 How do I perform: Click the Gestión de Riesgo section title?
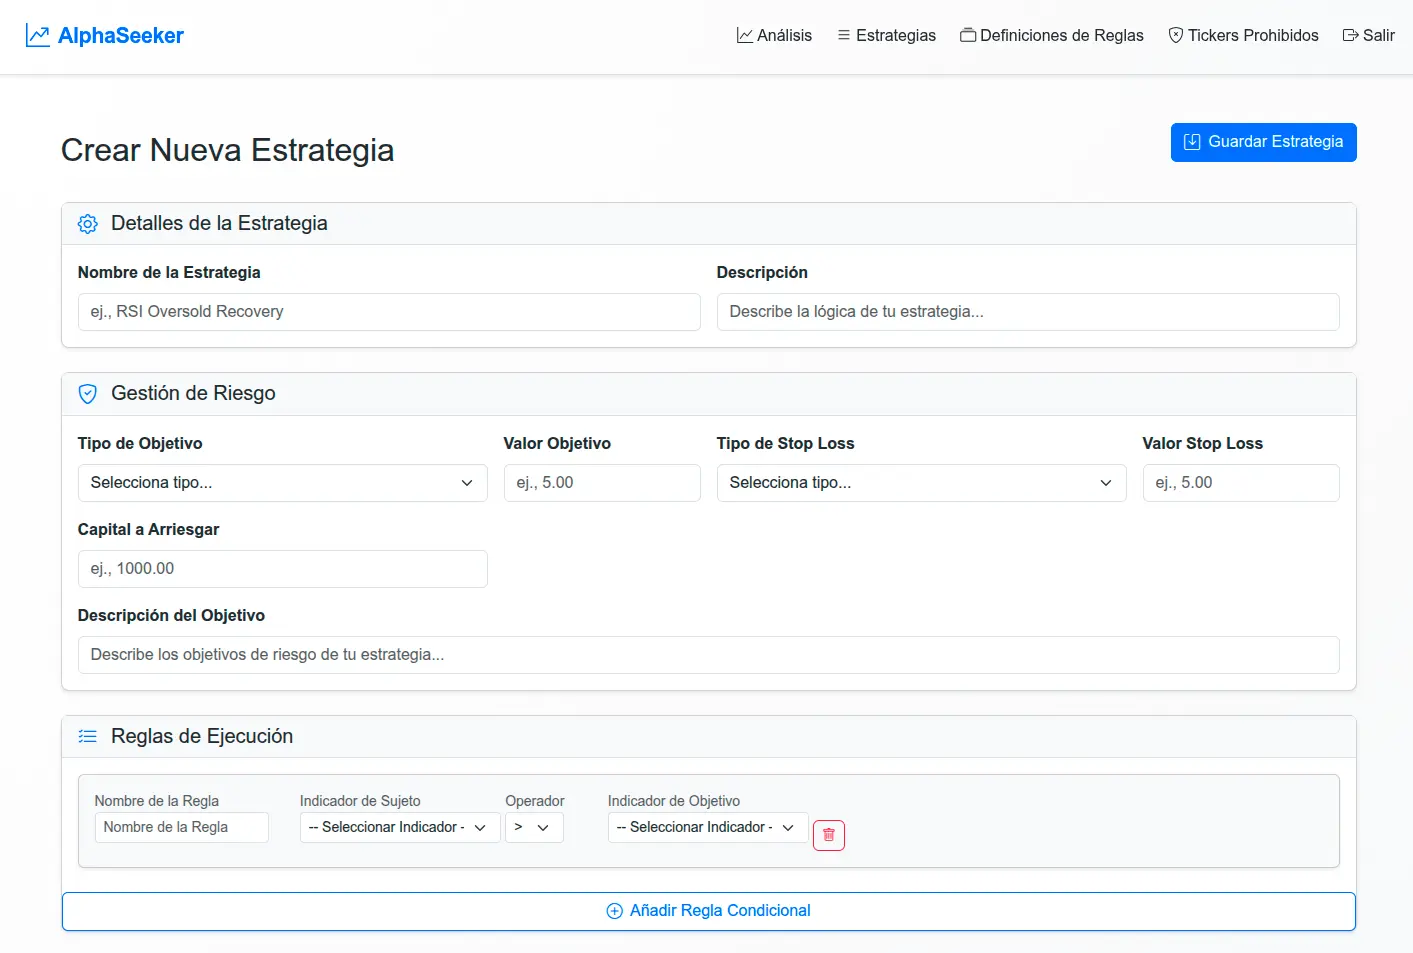click(x=193, y=394)
